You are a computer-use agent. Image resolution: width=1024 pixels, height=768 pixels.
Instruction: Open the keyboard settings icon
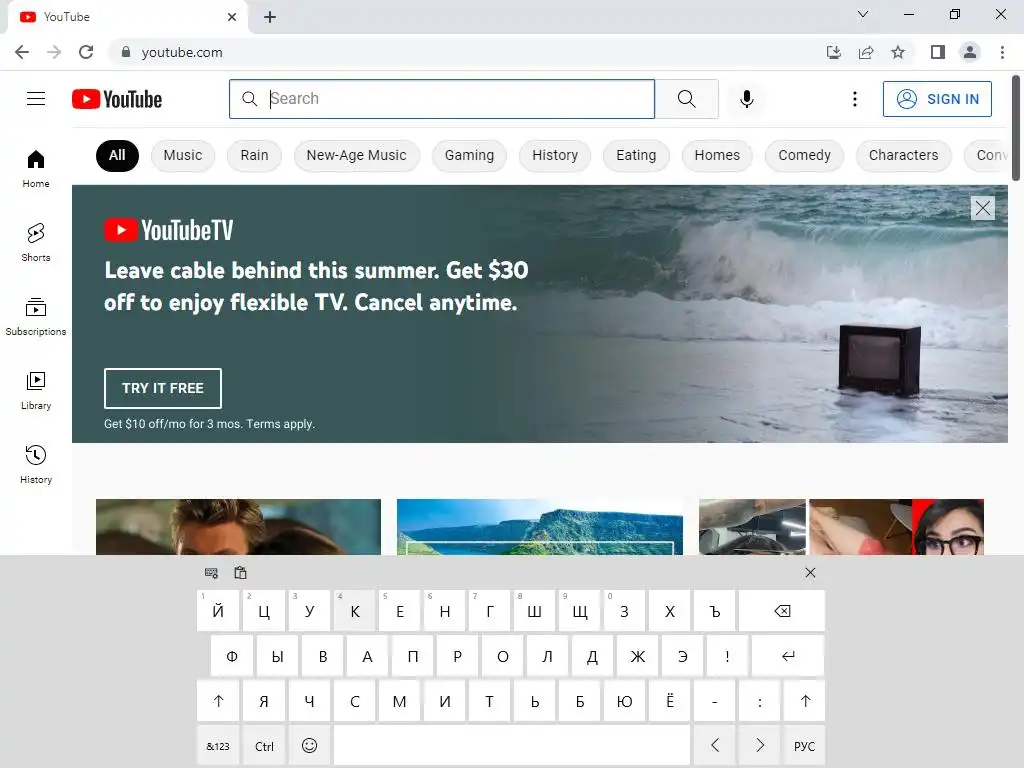tap(211, 573)
